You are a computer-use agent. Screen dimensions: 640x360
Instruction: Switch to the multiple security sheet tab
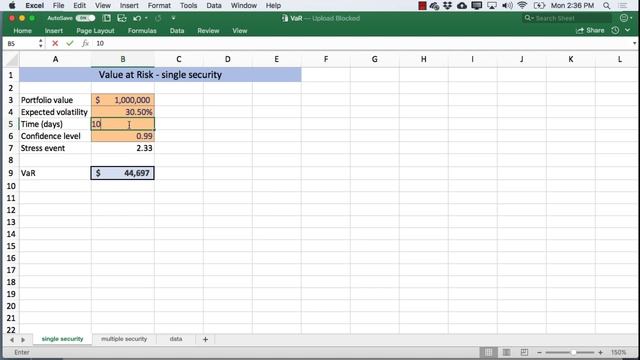pos(124,339)
